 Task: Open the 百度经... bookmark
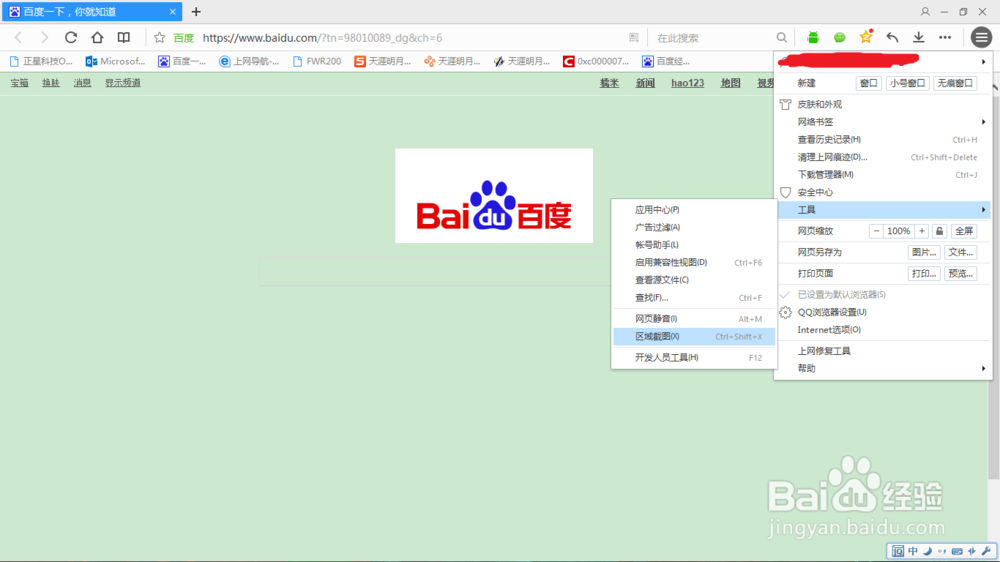(x=666, y=61)
